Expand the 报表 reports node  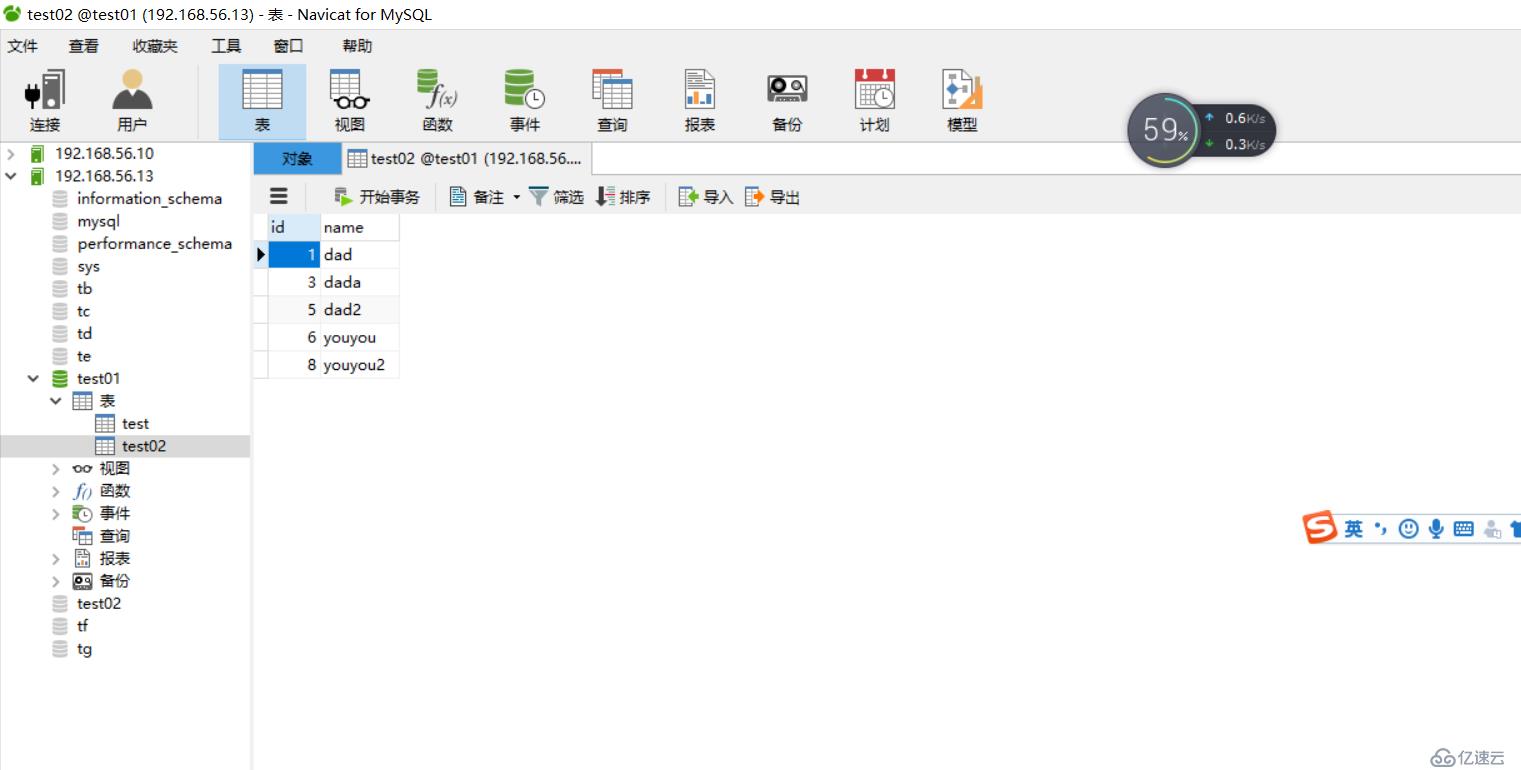pyautogui.click(x=56, y=558)
